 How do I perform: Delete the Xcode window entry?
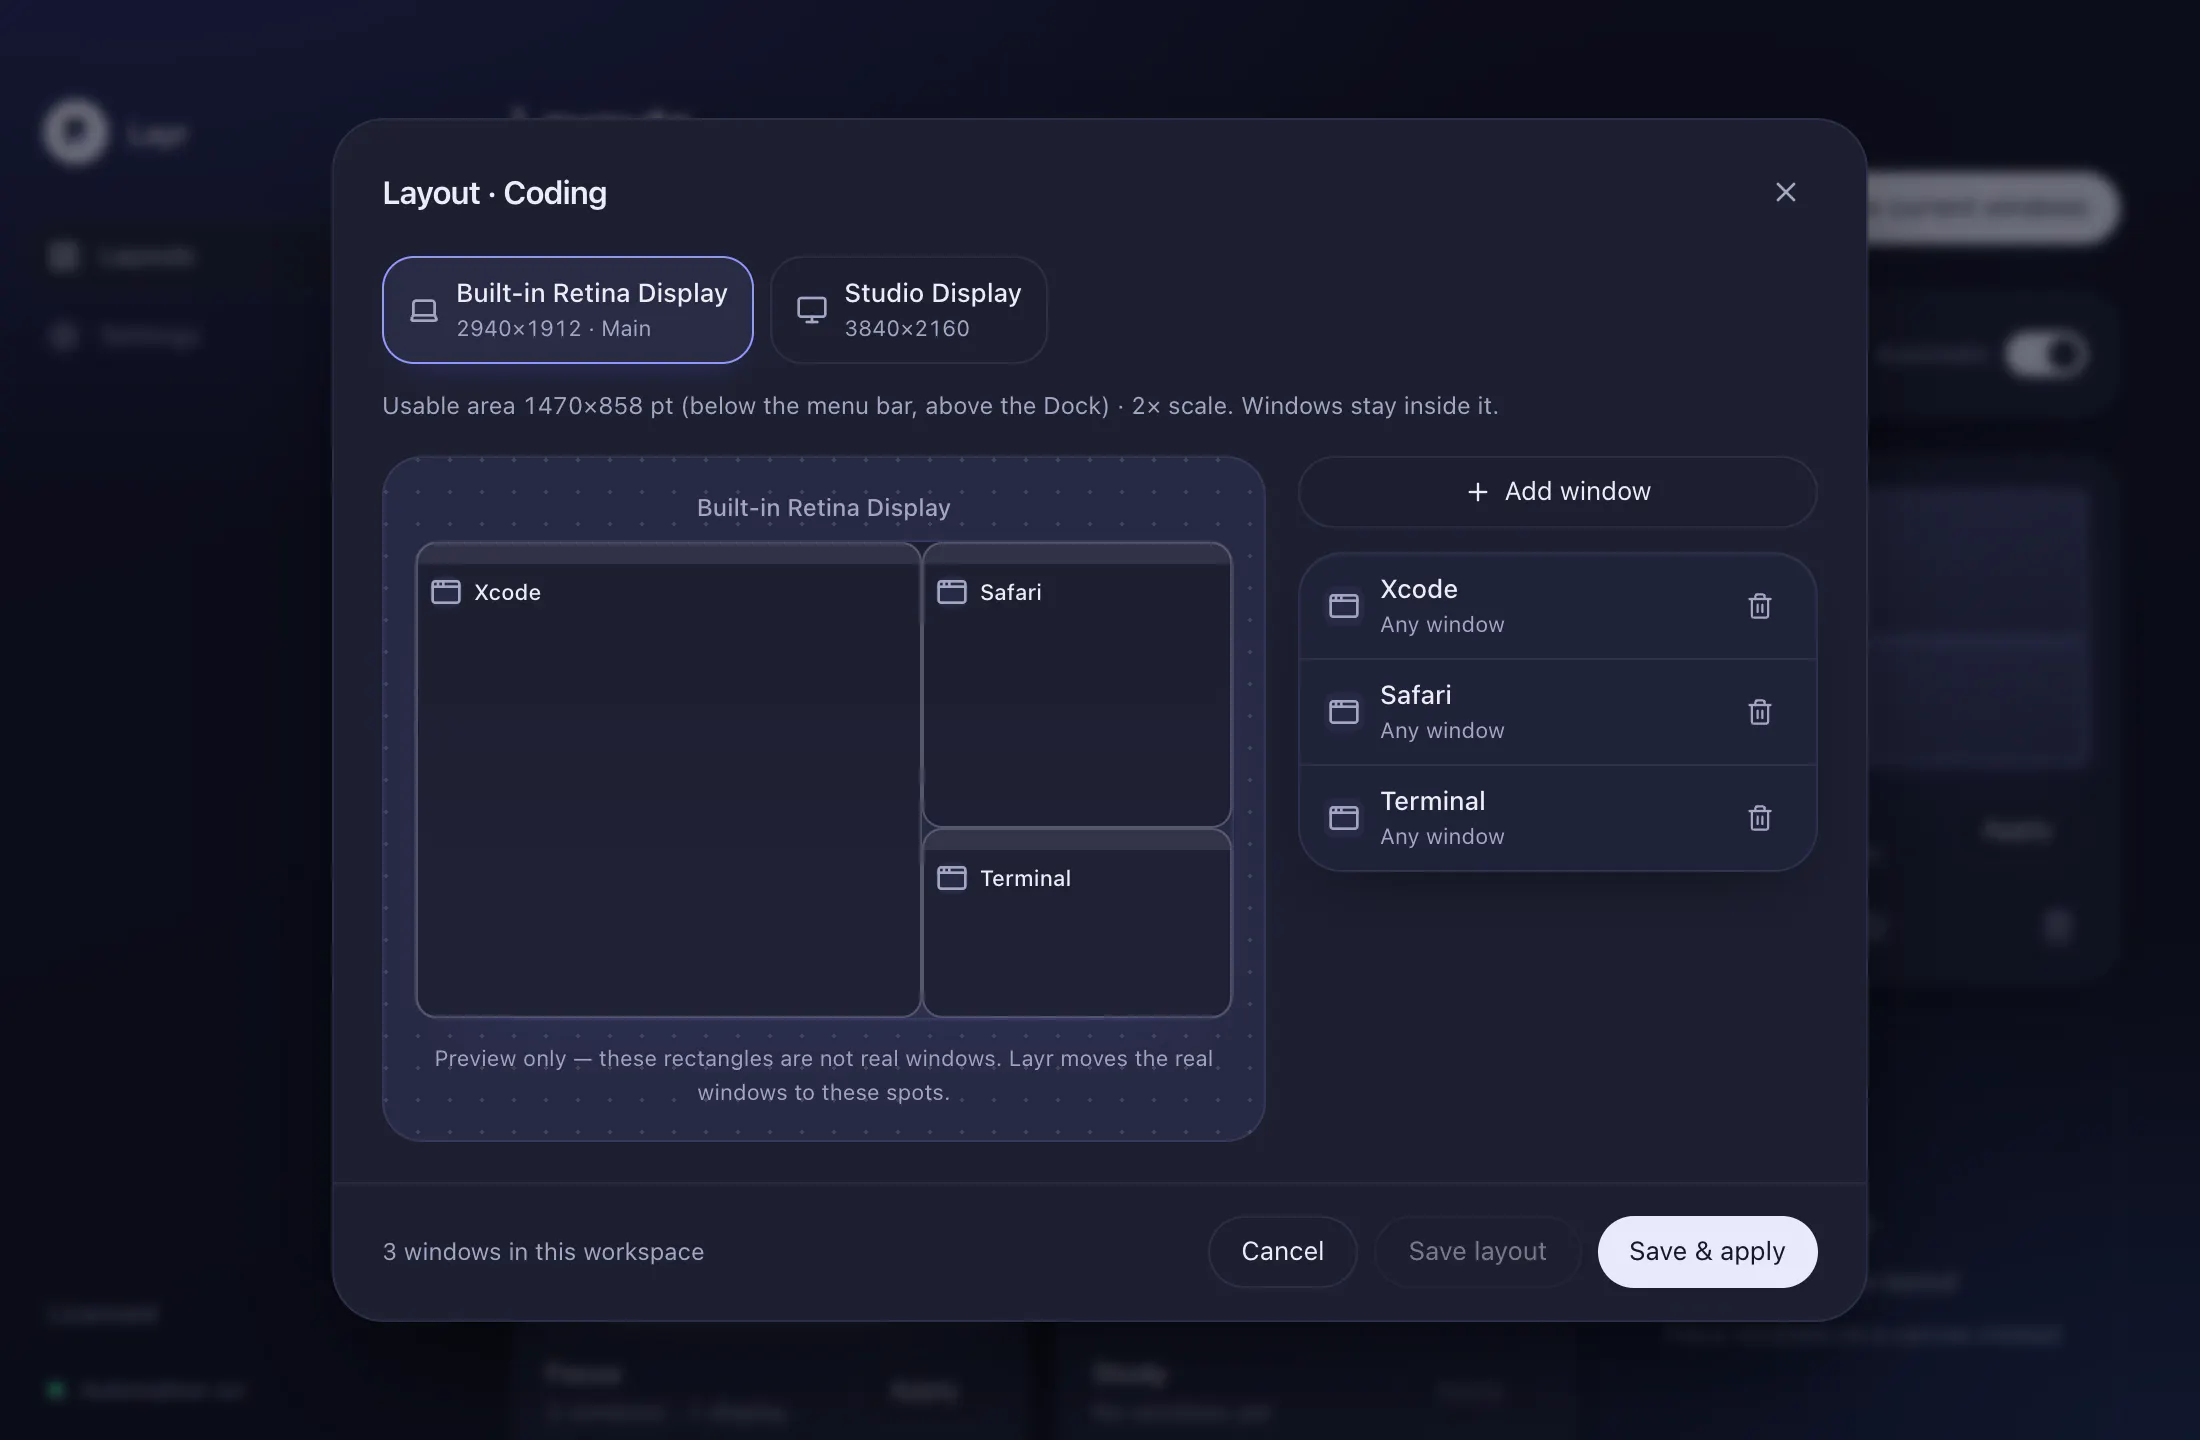pos(1759,606)
